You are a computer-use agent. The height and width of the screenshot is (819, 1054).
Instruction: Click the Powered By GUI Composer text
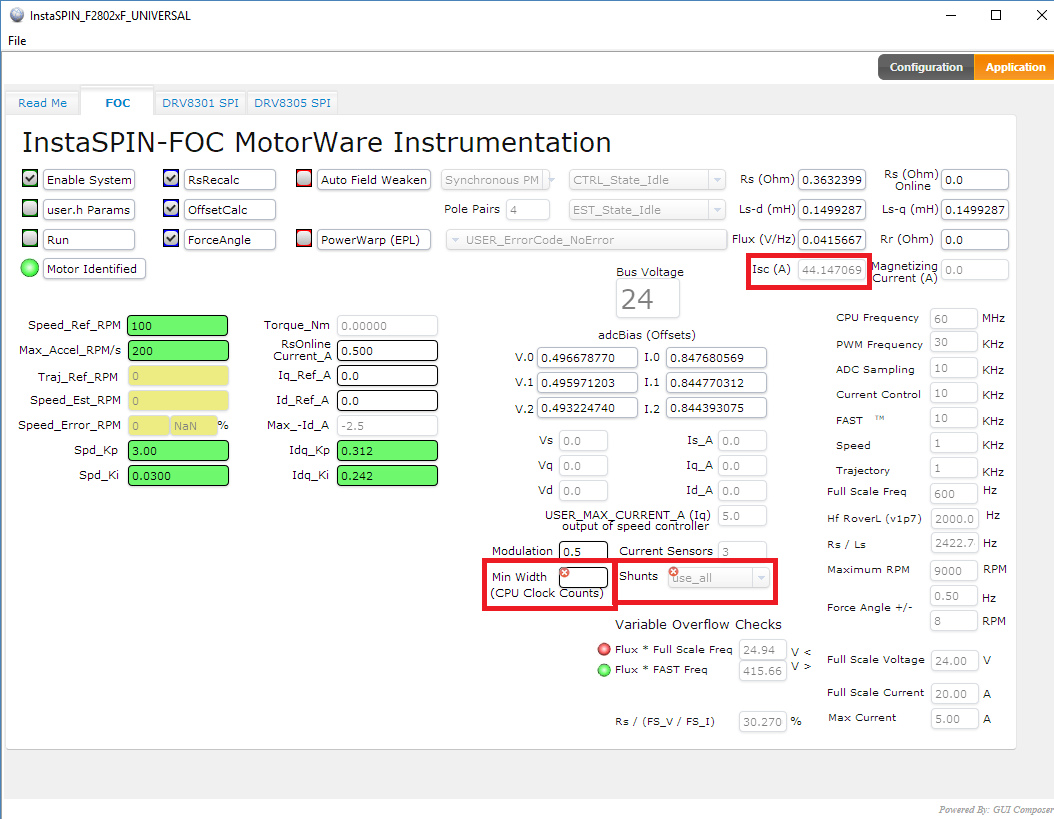(996, 810)
